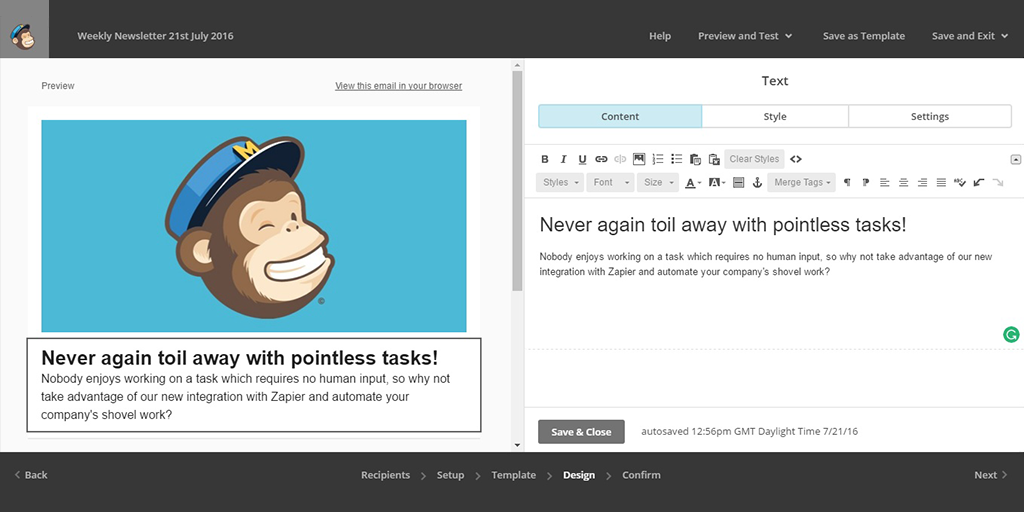Insert a bulleted list
Screen dimensions: 1024x512
pyautogui.click(x=677, y=159)
